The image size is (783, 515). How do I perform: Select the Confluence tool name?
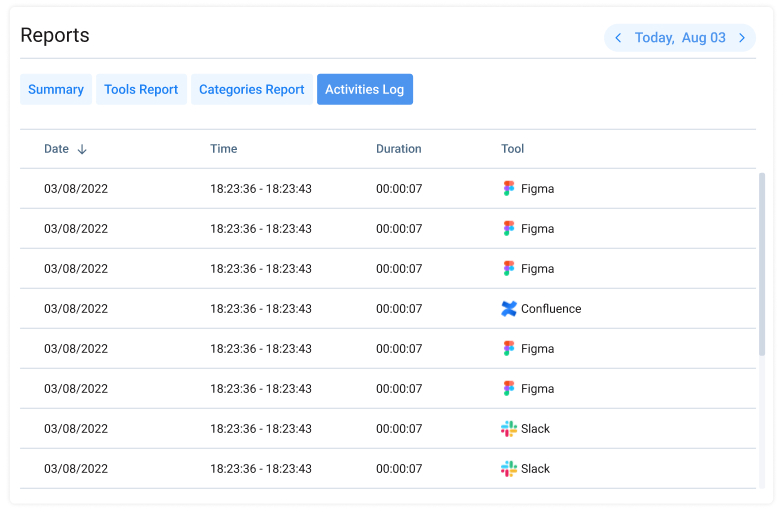coord(551,309)
